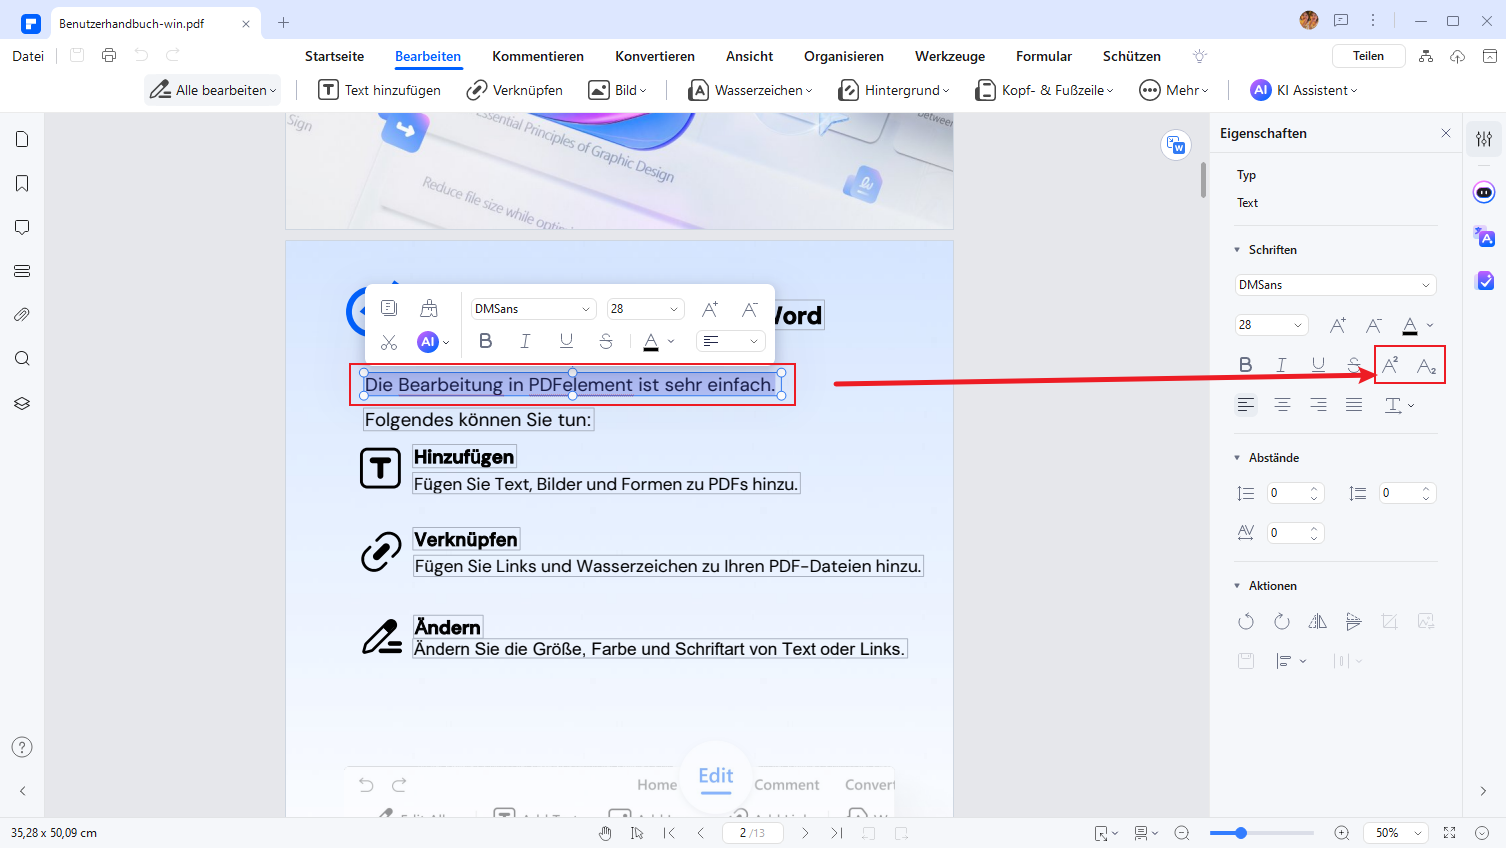Toggle bold in Eigenschaften panel

tap(1246, 365)
